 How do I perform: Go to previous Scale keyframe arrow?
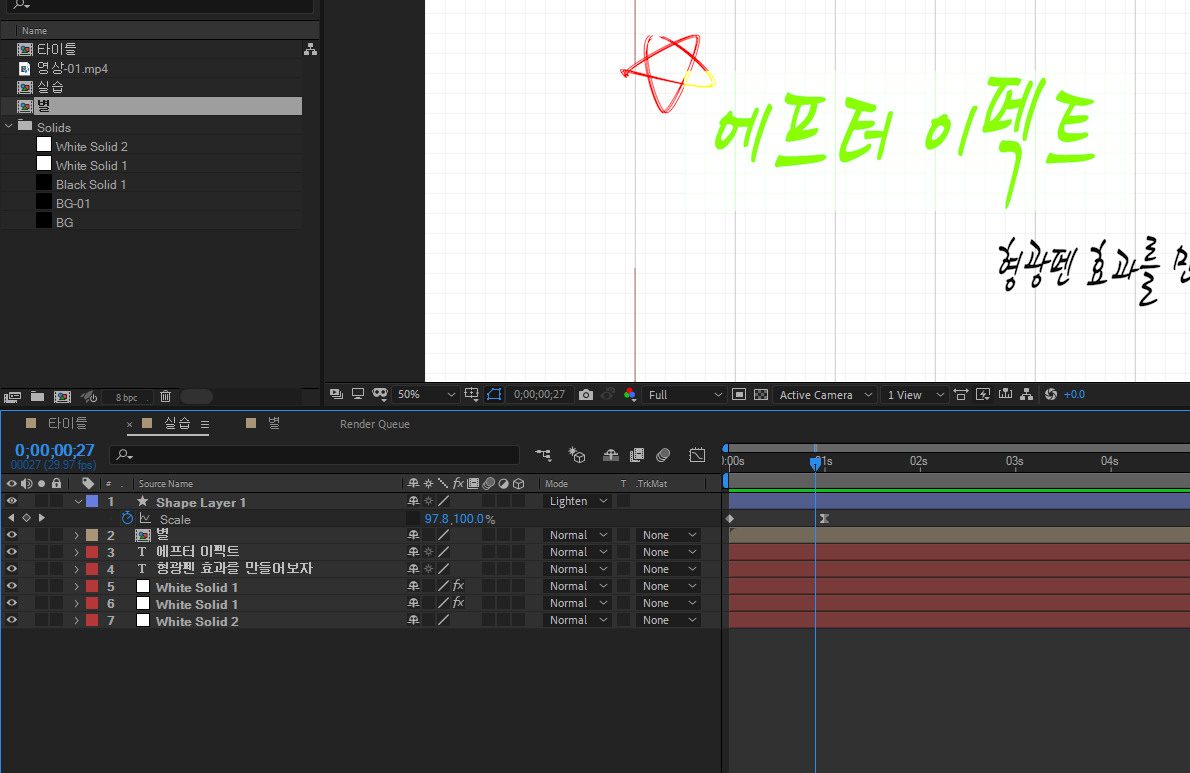pyautogui.click(x=11, y=518)
